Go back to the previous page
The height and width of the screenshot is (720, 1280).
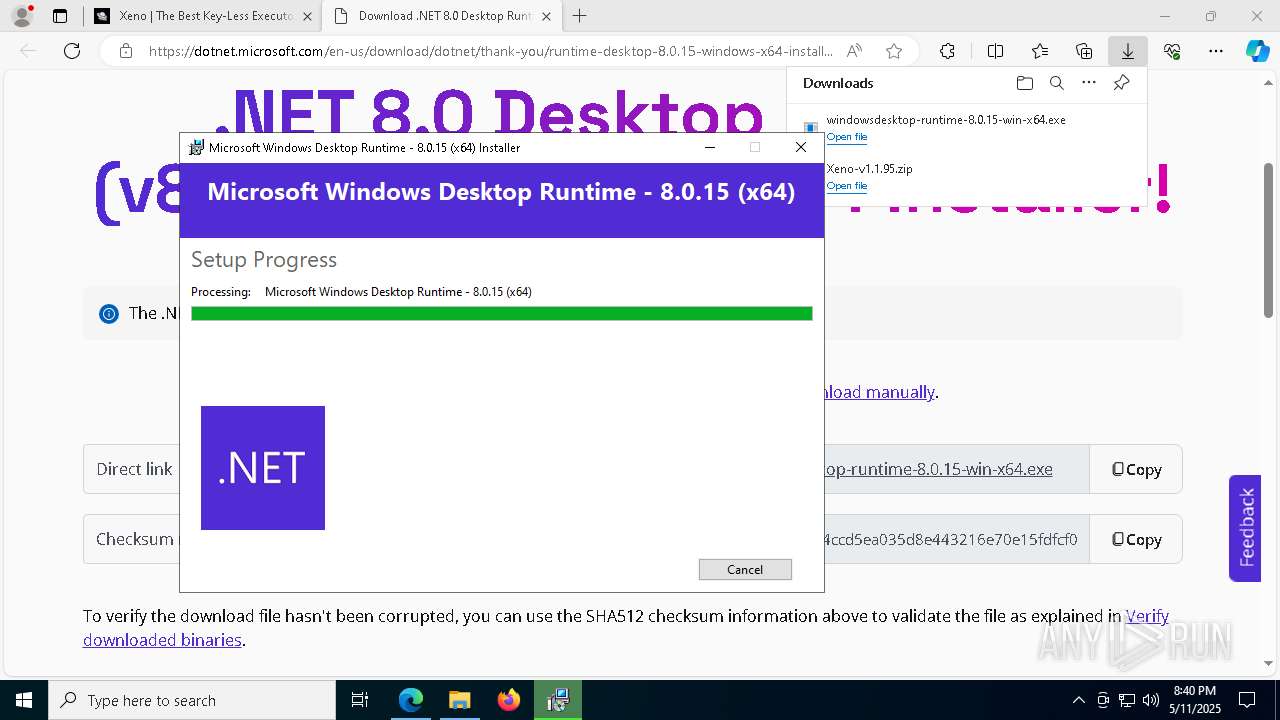29,51
